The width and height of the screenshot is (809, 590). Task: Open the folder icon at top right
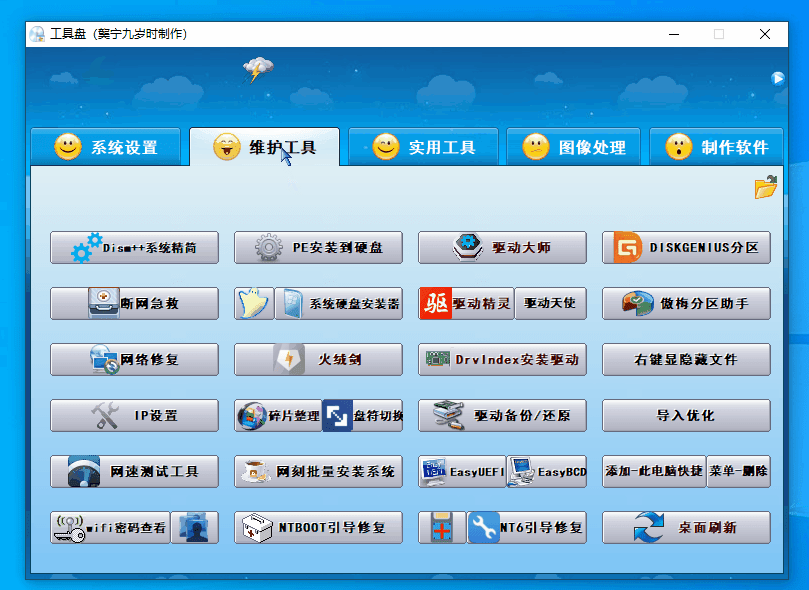click(x=765, y=187)
